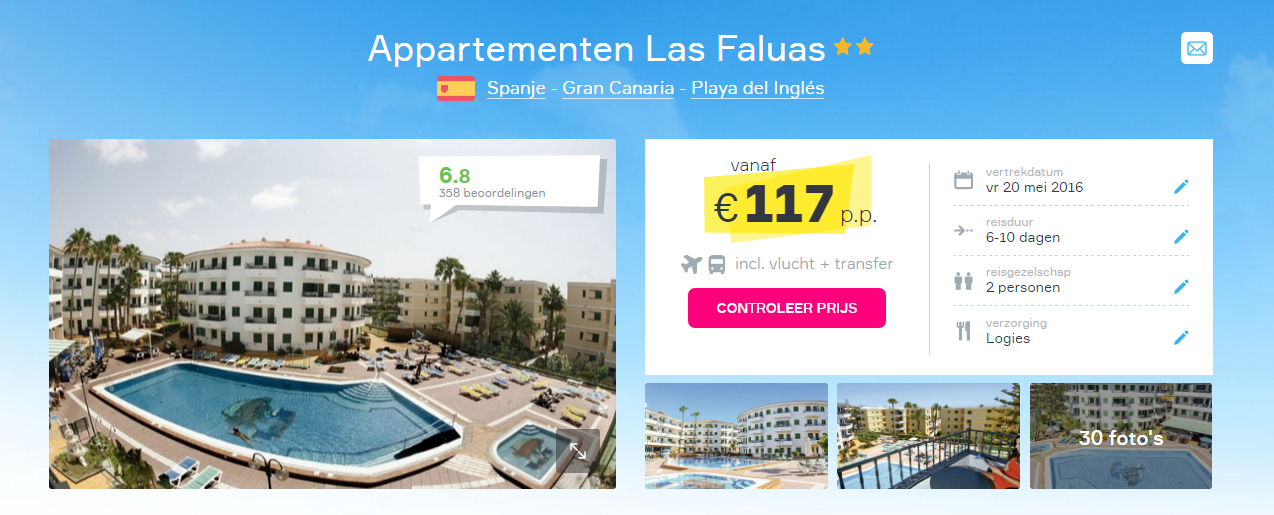Click the €117 price label
Screen dimensions: 1274x515
click(775, 205)
